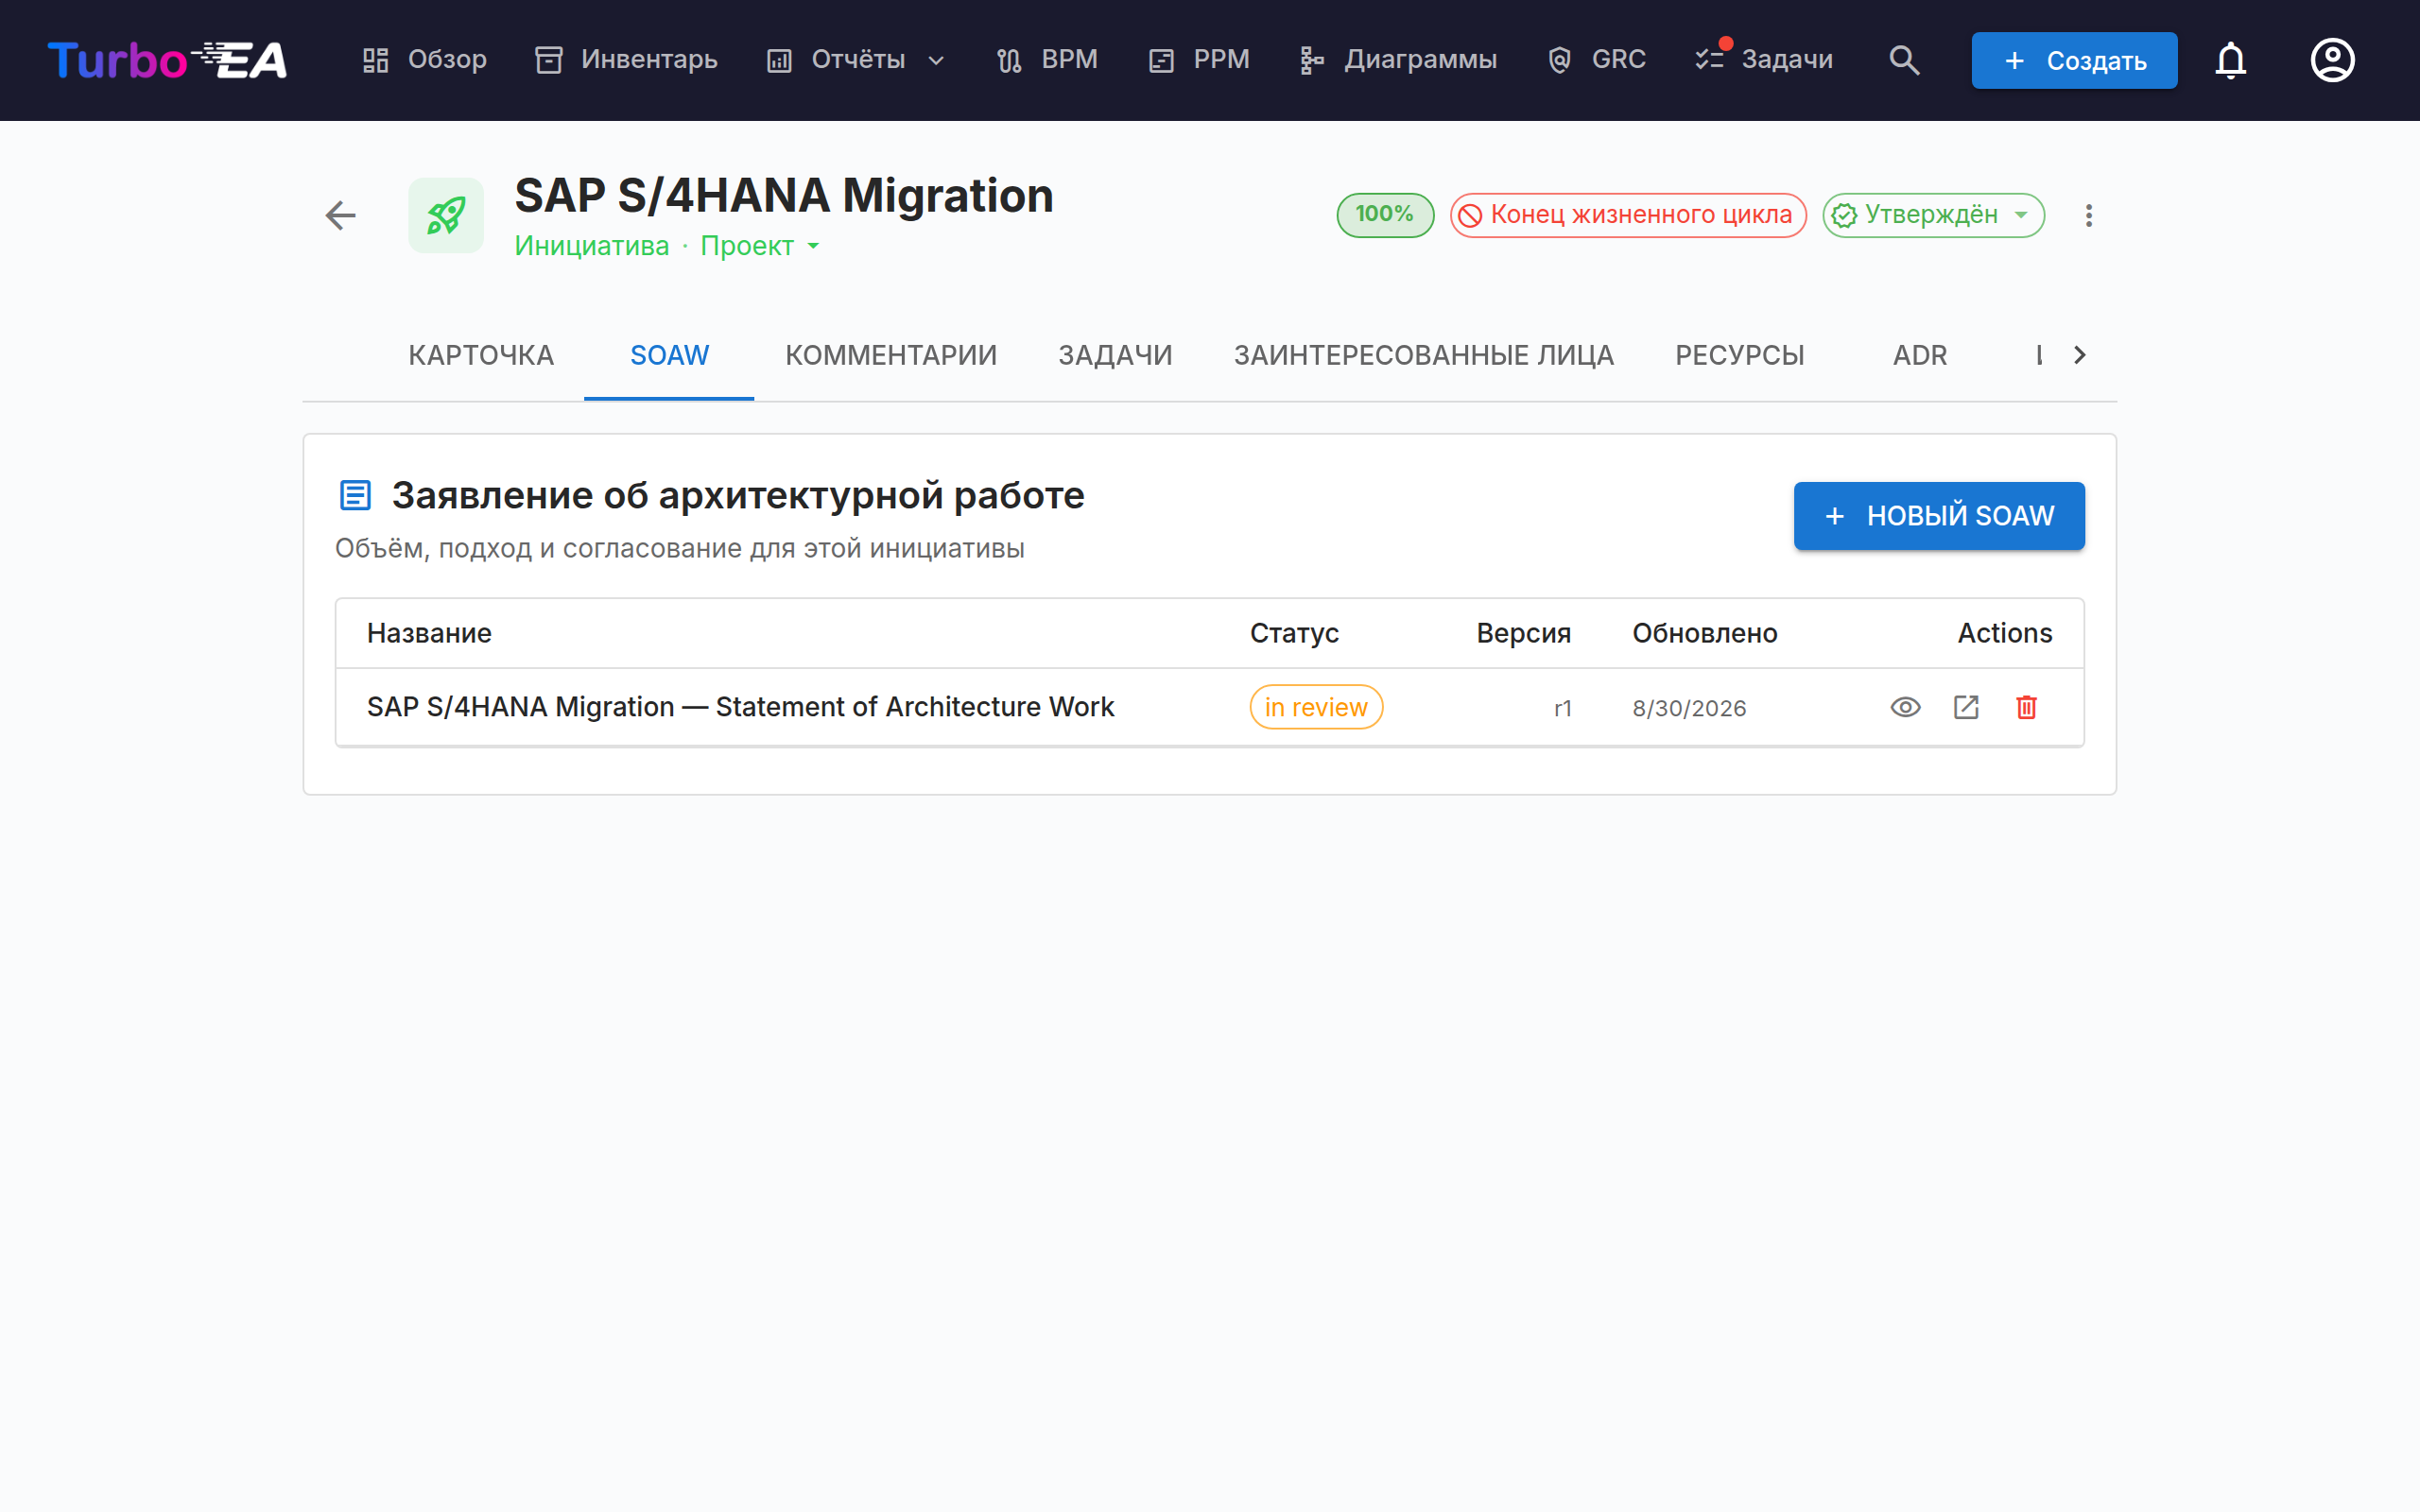Switch to the ЗАИНТЕРЕСОВАННЫЕ ЛИЦА tab

click(x=1423, y=355)
